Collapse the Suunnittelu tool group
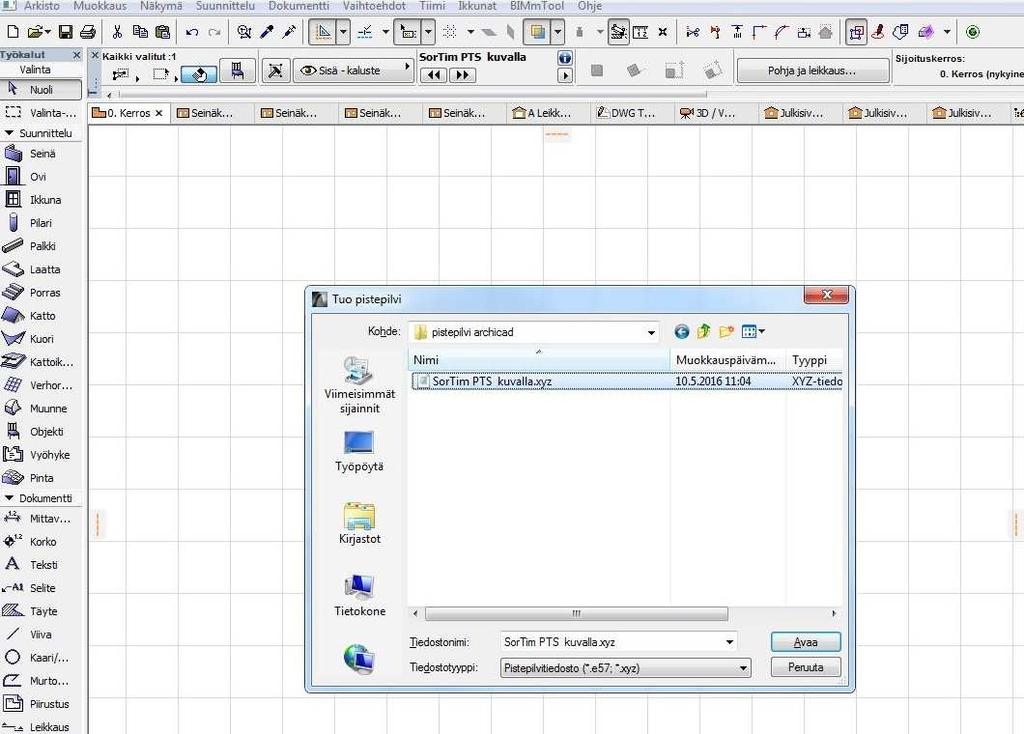The height and width of the screenshot is (734, 1024). [x=9, y=133]
